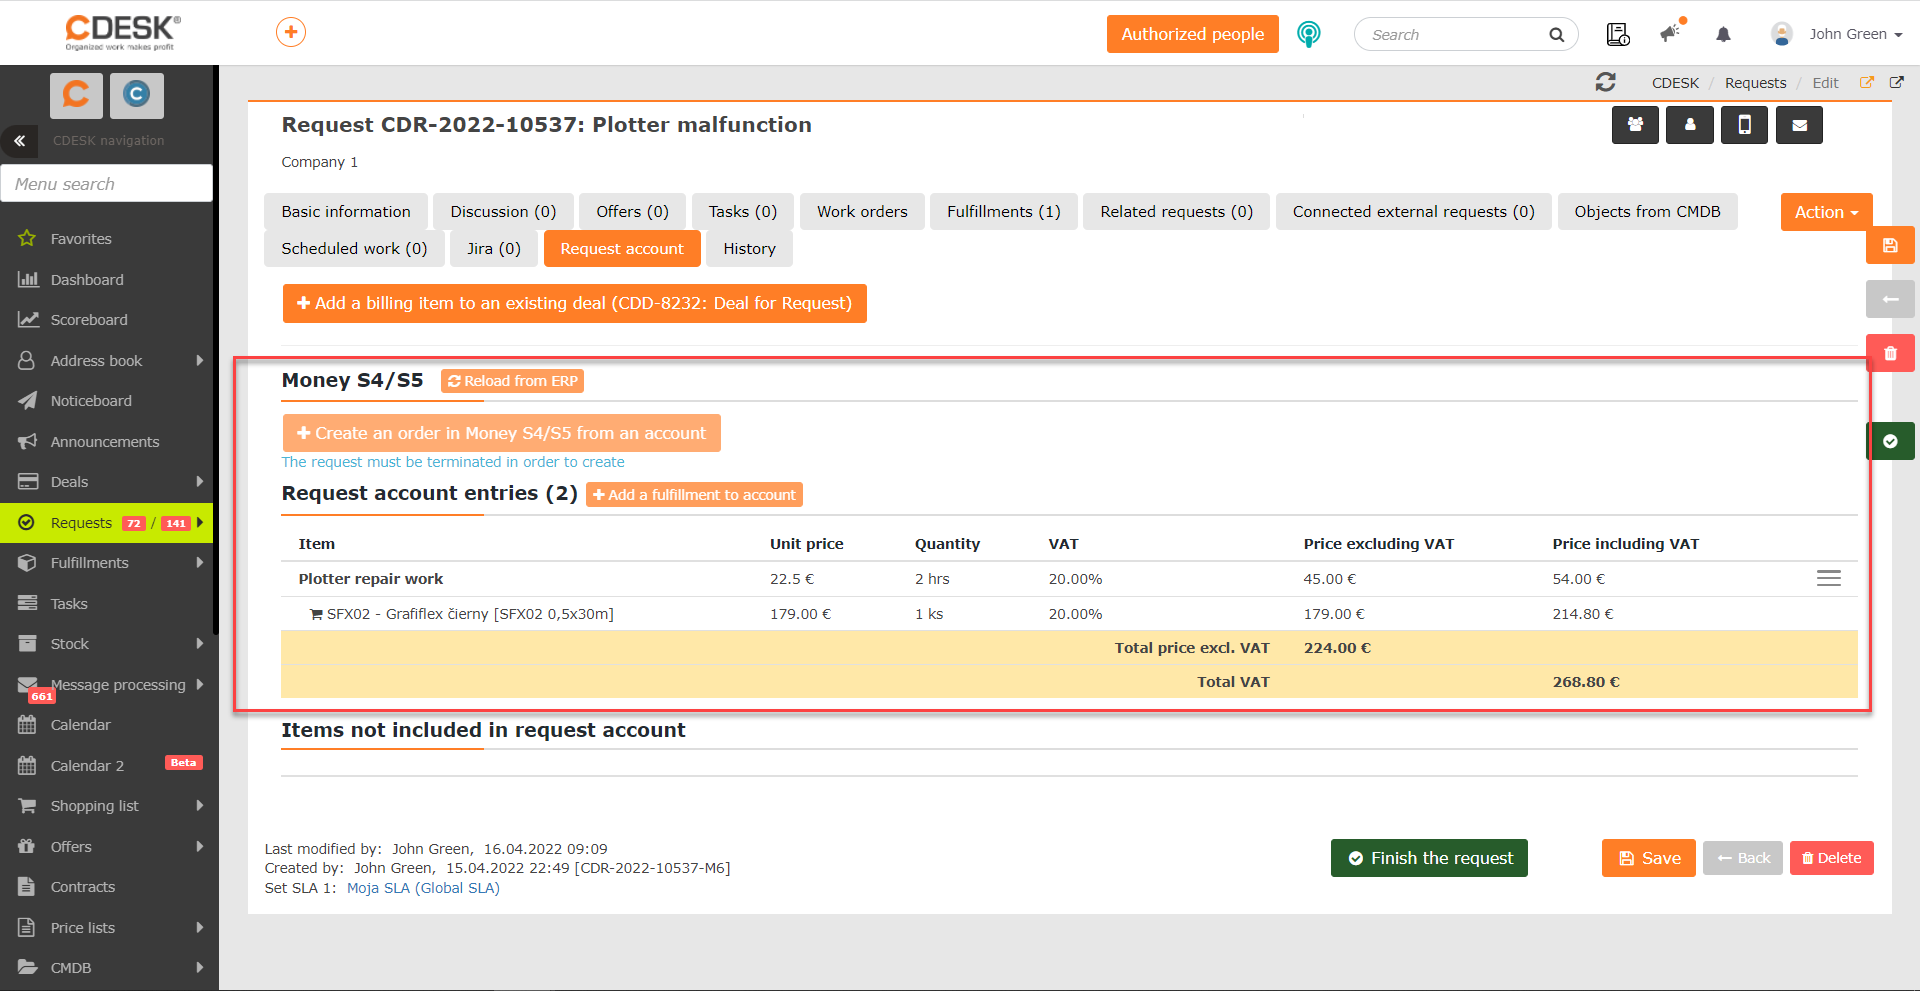
Task: Focus the Menu search field
Action: coord(106,183)
